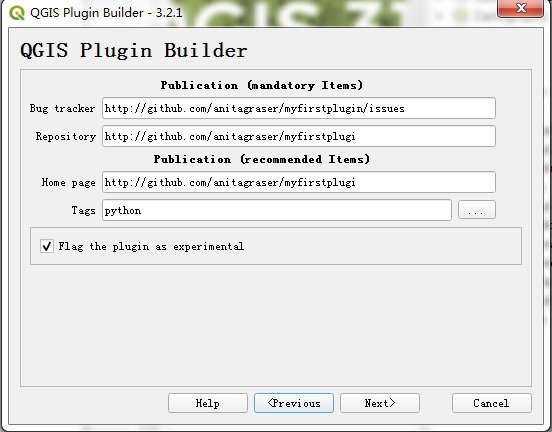The image size is (552, 432).
Task: Click the Home page URL field
Action: click(x=299, y=182)
